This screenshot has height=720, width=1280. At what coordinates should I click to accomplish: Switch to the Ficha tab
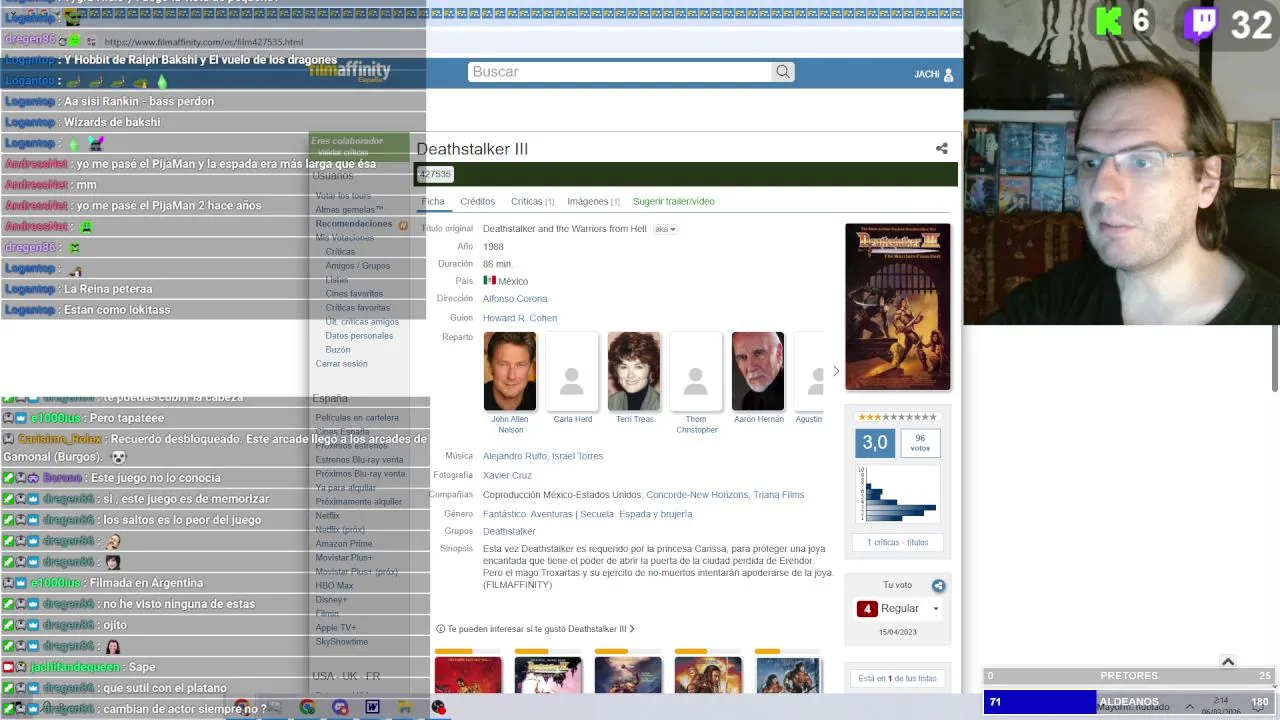[x=432, y=201]
